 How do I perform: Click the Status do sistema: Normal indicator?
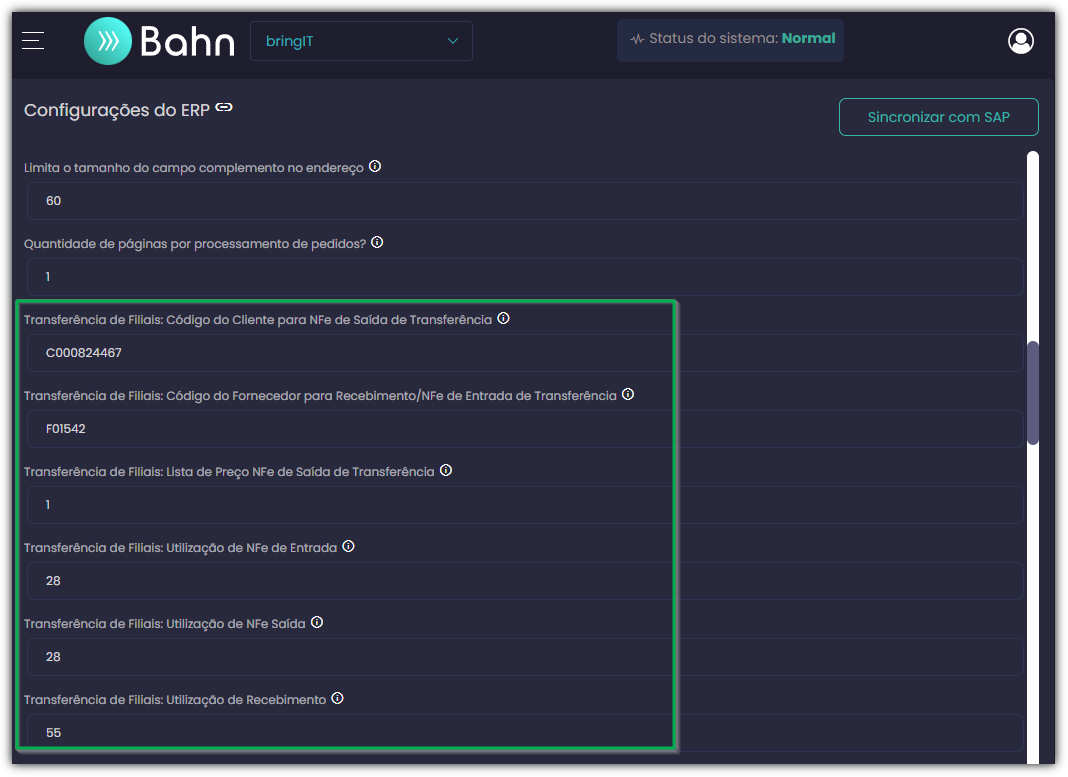(x=730, y=39)
